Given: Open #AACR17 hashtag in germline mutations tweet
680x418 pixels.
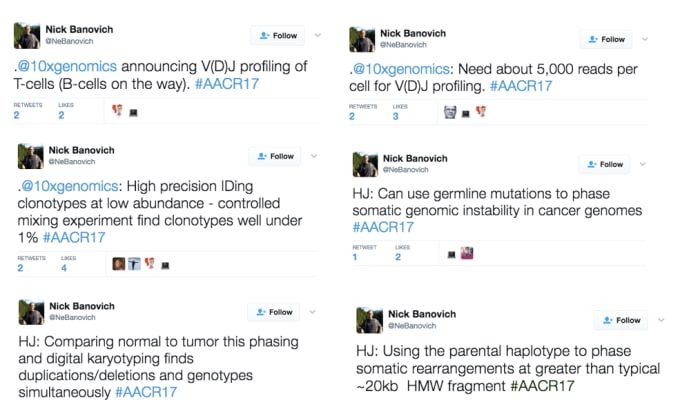Looking at the screenshot, I should [x=383, y=227].
